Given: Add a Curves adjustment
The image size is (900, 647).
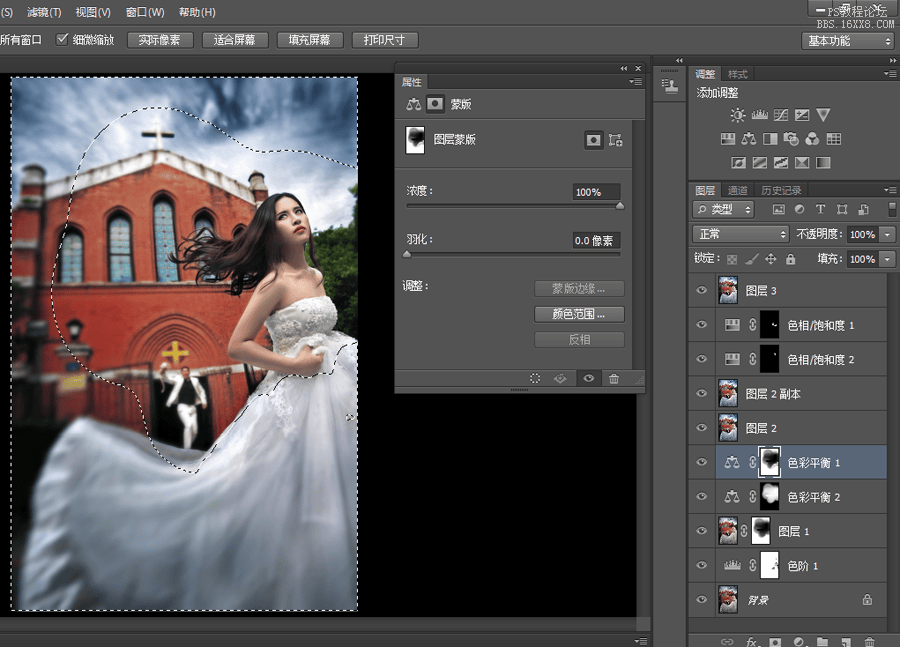Looking at the screenshot, I should pyautogui.click(x=781, y=115).
